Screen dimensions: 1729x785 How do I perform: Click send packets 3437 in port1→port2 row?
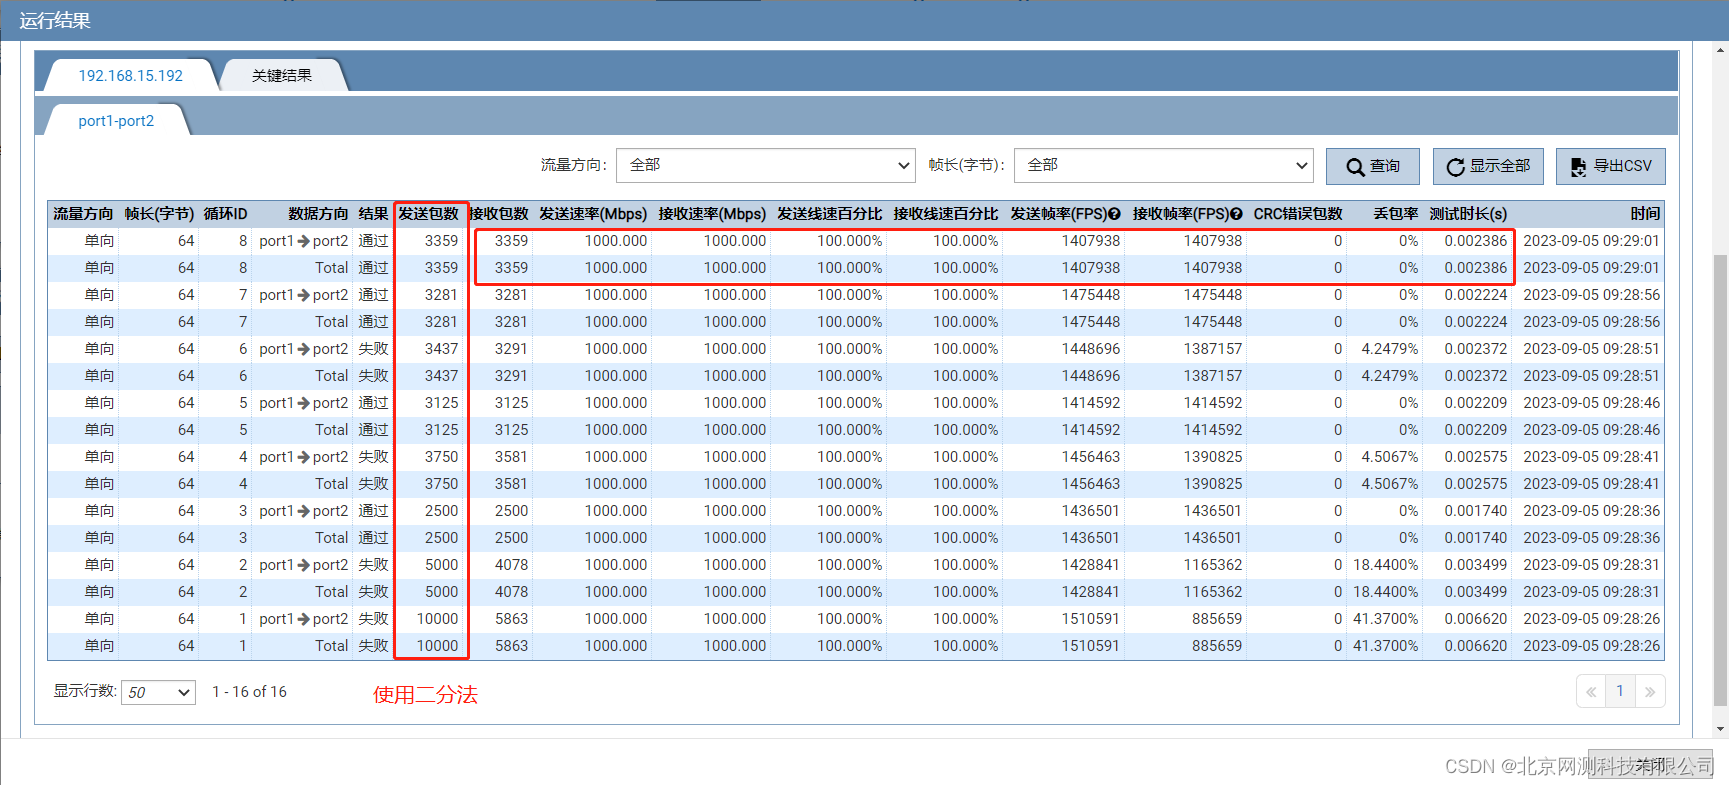point(441,349)
